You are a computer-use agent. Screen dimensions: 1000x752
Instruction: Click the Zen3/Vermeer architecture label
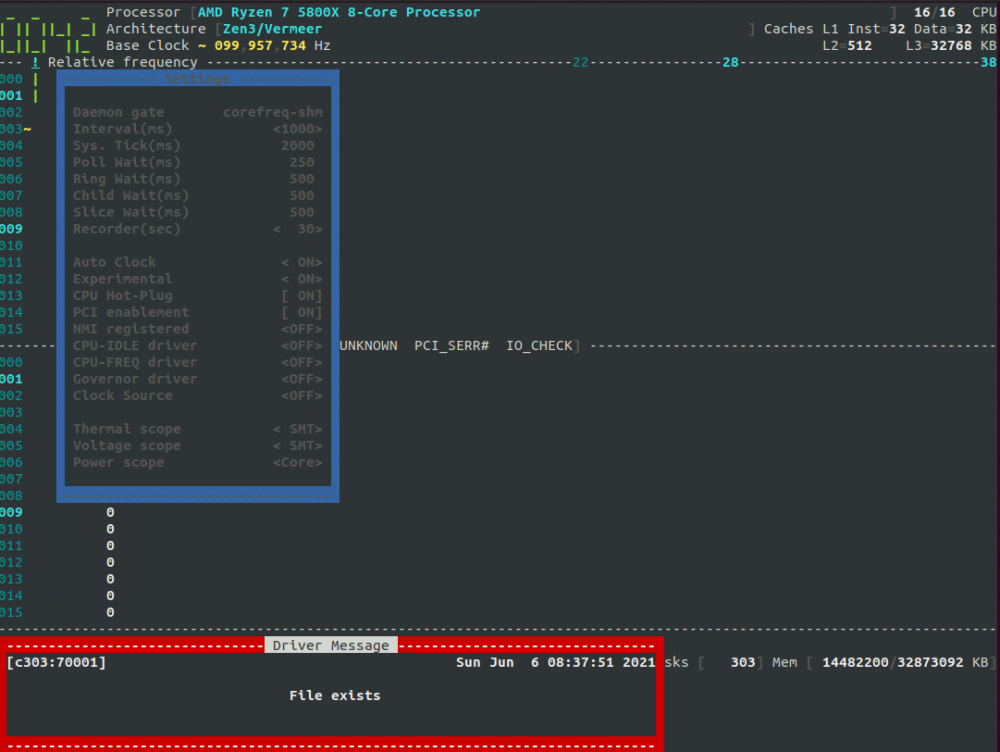point(272,29)
